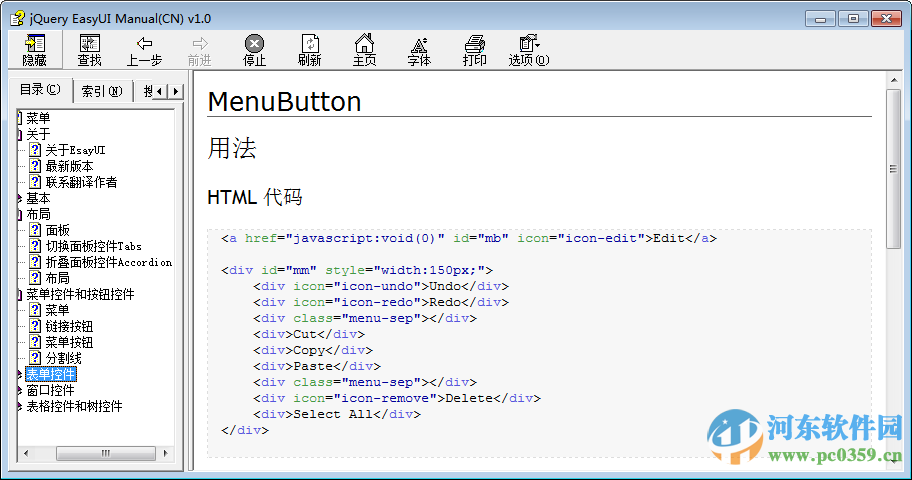Select 菜单控件和按钮控件 tree folder
Viewport: 912px width, 480px height.
[80, 294]
